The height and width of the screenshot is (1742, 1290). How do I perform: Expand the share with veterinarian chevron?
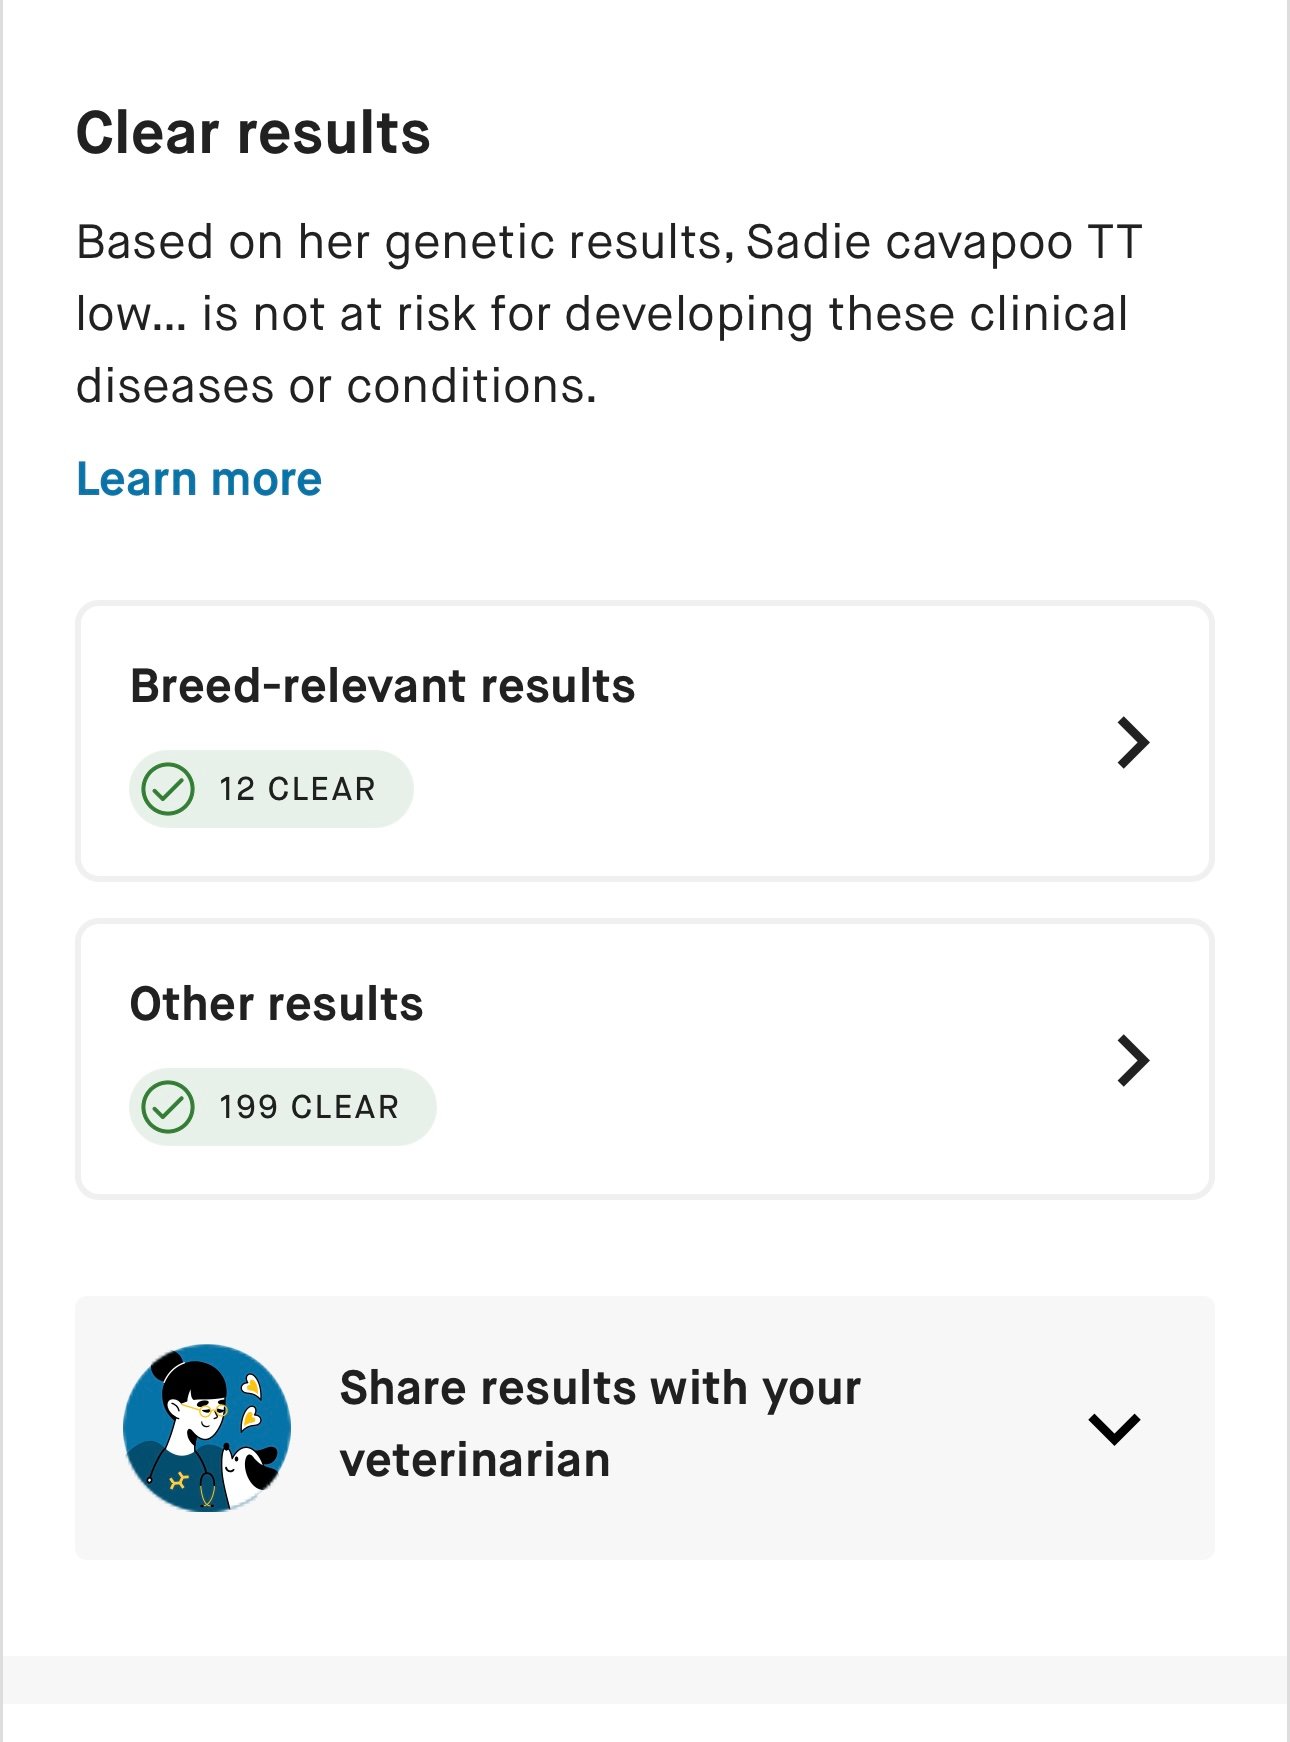1114,1428
